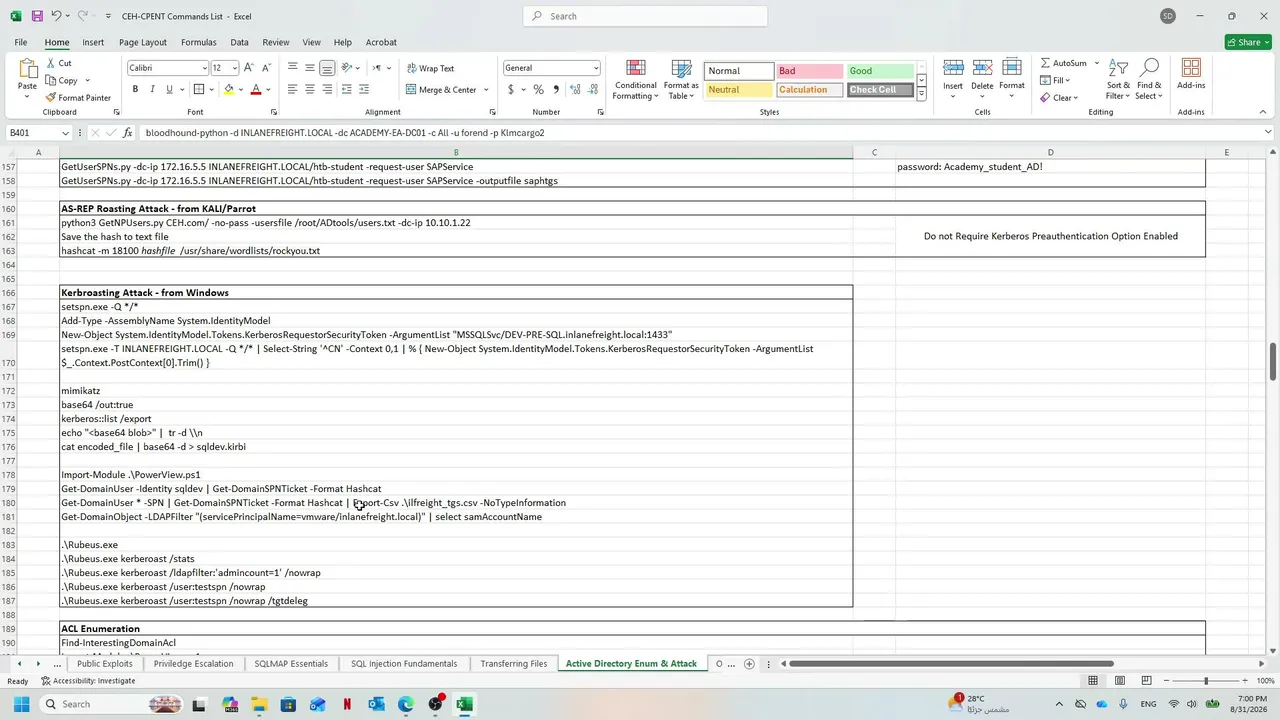Apply Comma Style number format
The width and height of the screenshot is (1280, 720).
click(x=556, y=90)
